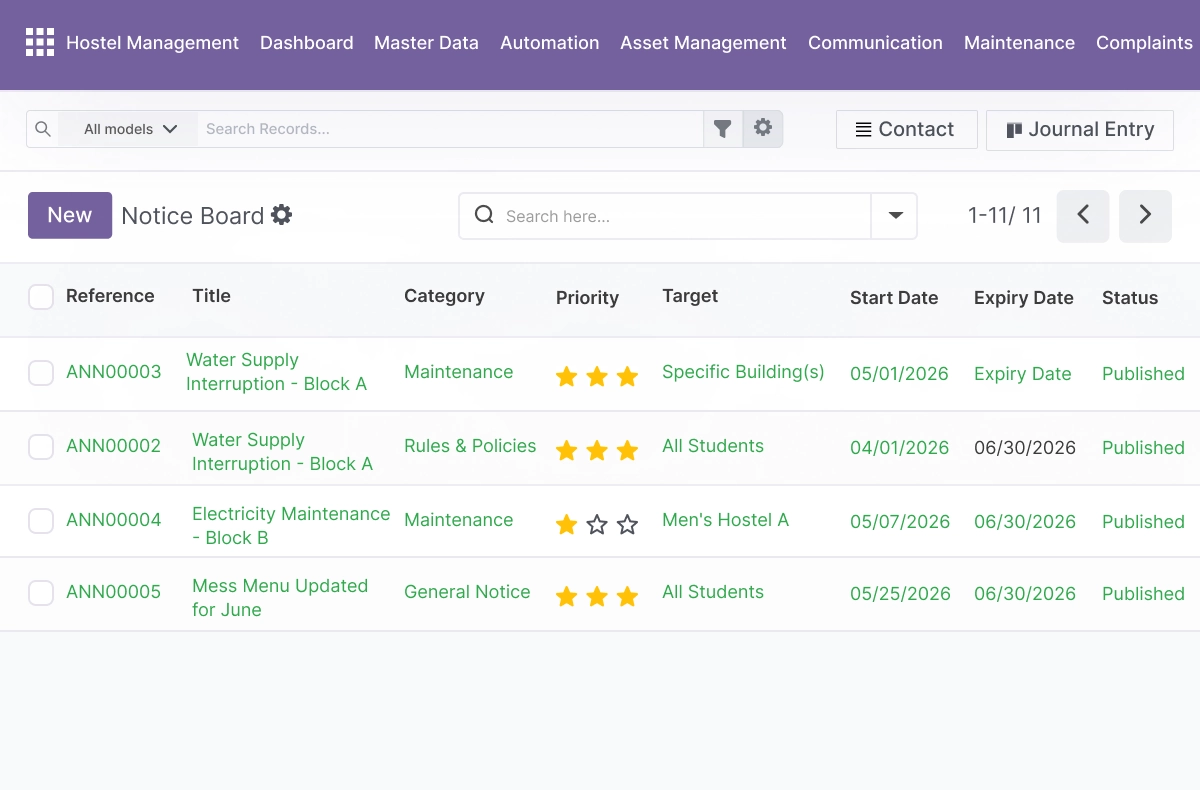Open the Complaints menu

[1144, 43]
